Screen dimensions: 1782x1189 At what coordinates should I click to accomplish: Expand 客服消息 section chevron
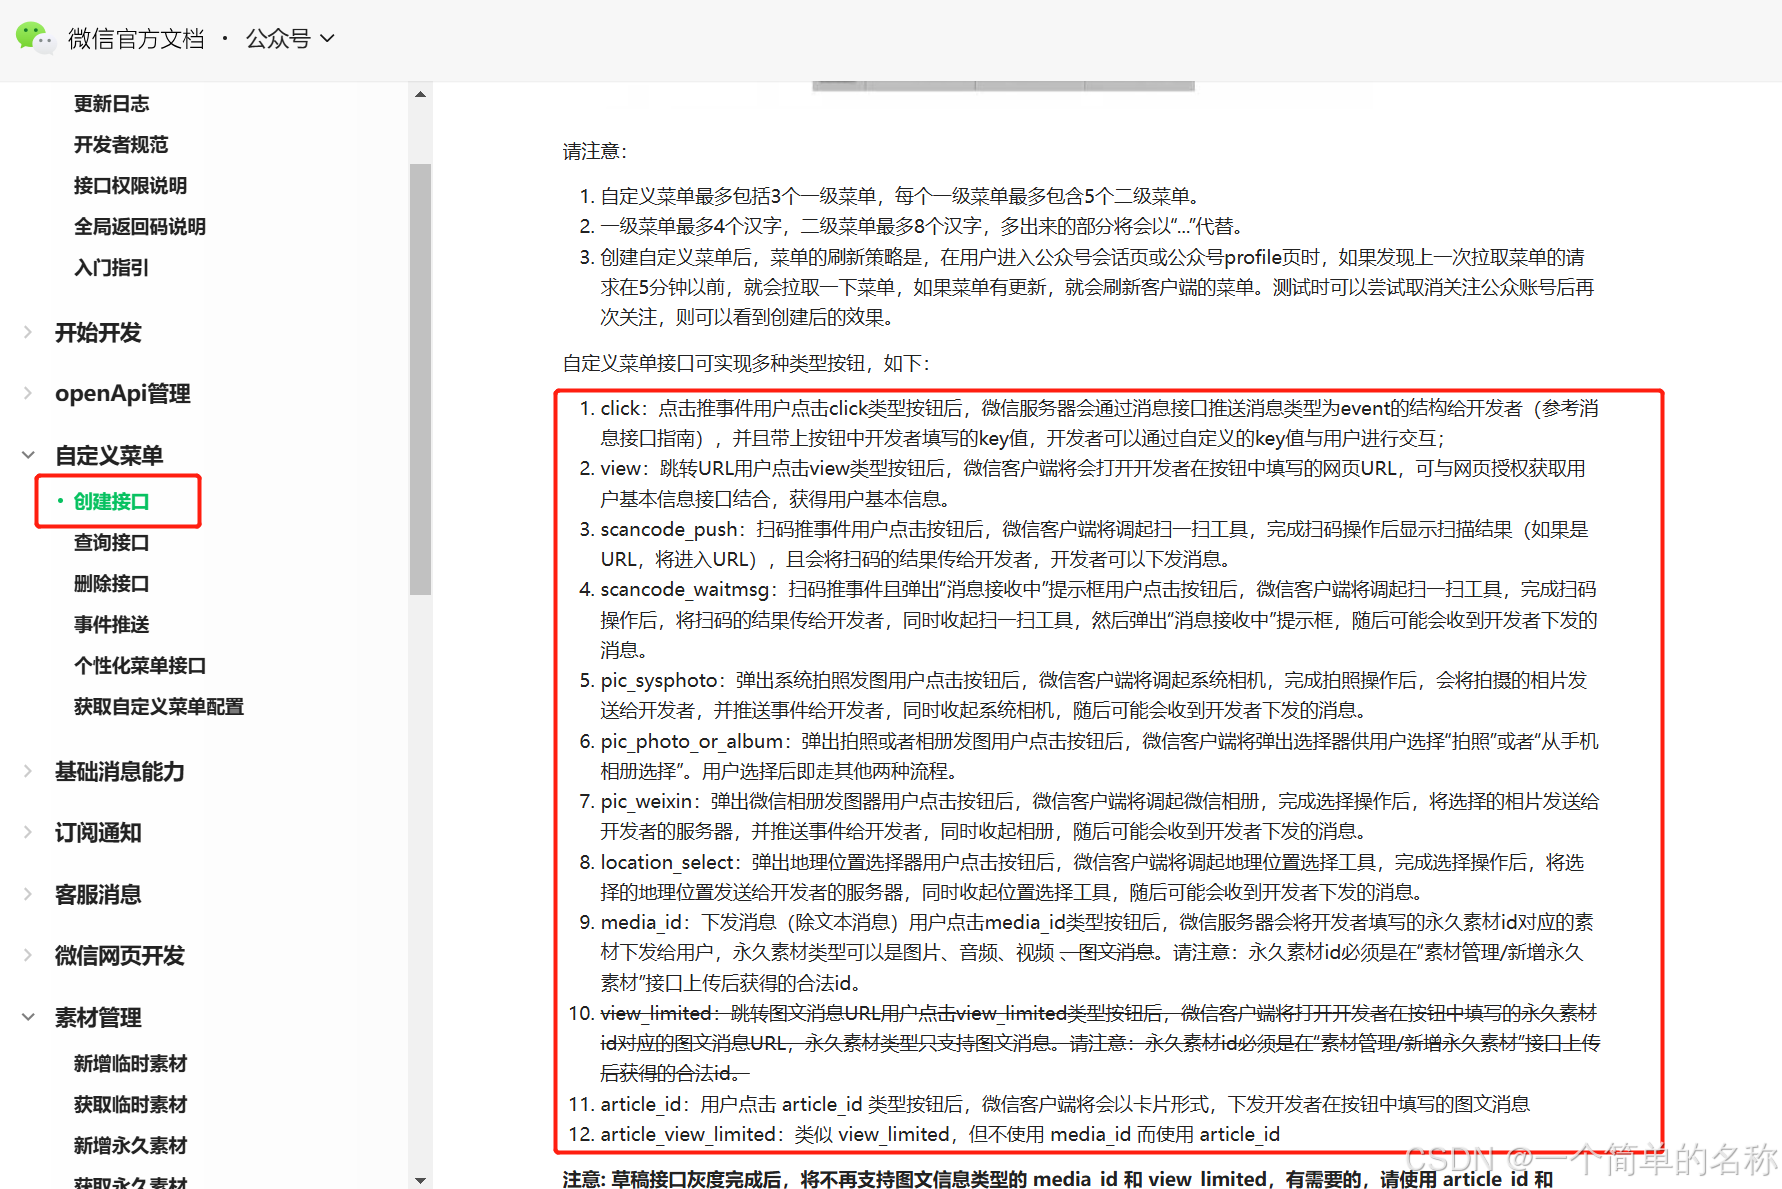(28, 894)
